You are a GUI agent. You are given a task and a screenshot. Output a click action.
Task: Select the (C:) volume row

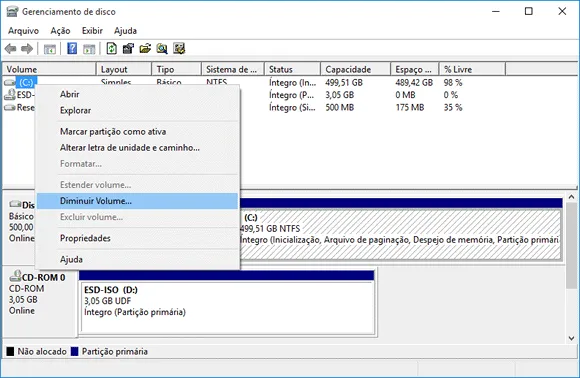(x=26, y=82)
